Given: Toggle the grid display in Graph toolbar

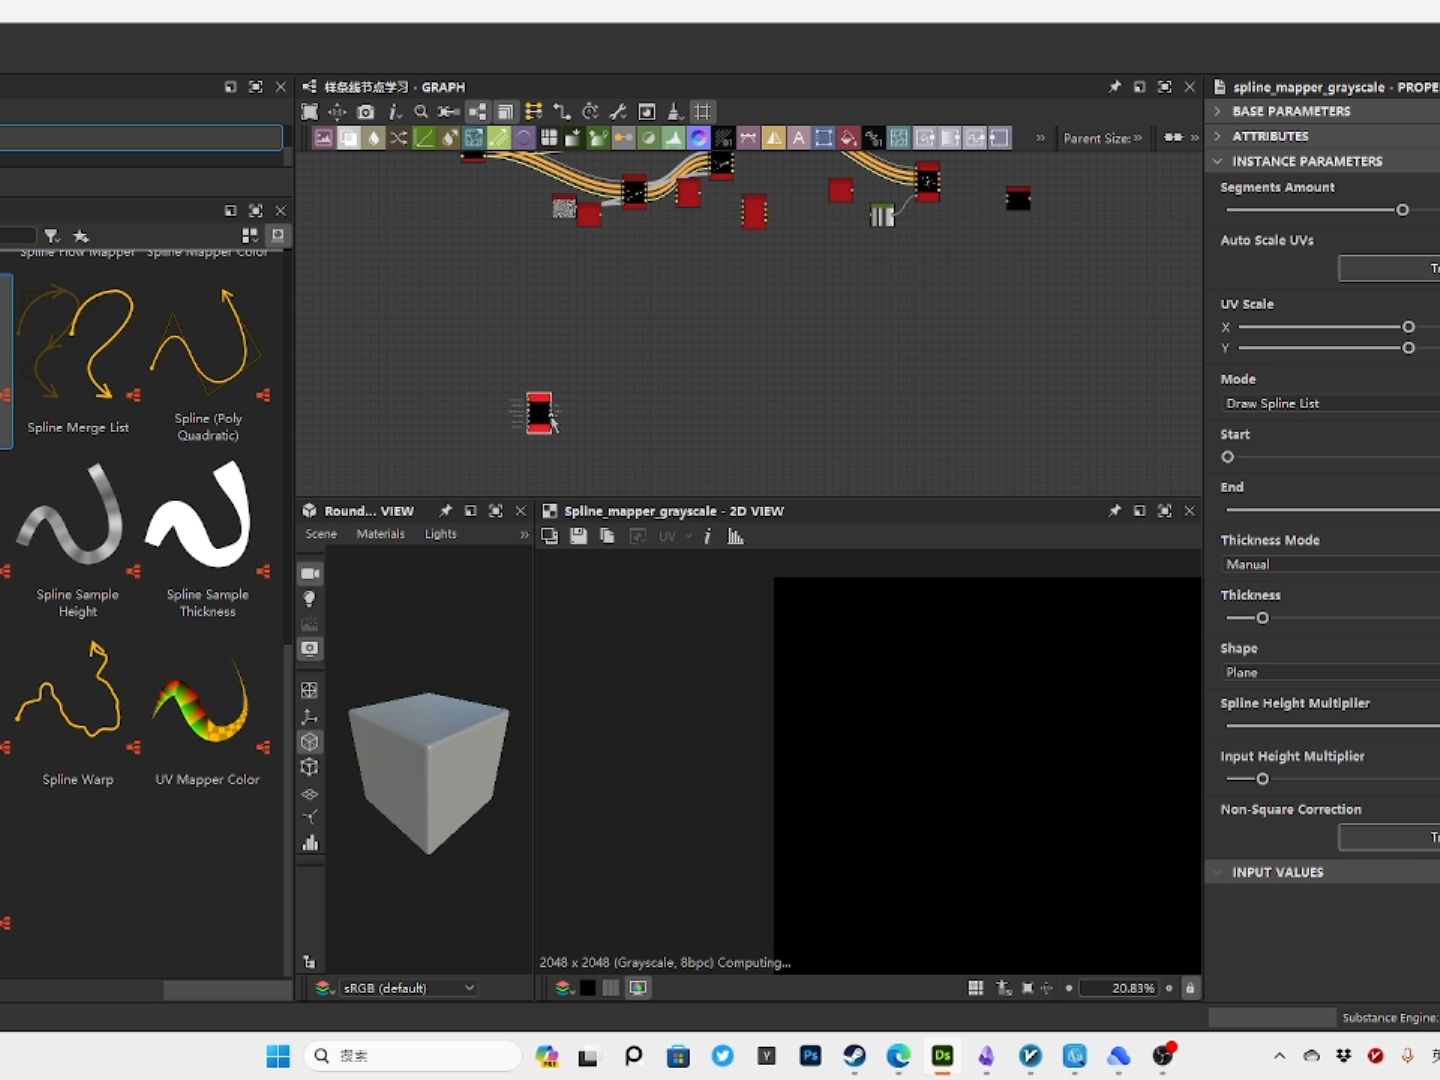Looking at the screenshot, I should (703, 112).
